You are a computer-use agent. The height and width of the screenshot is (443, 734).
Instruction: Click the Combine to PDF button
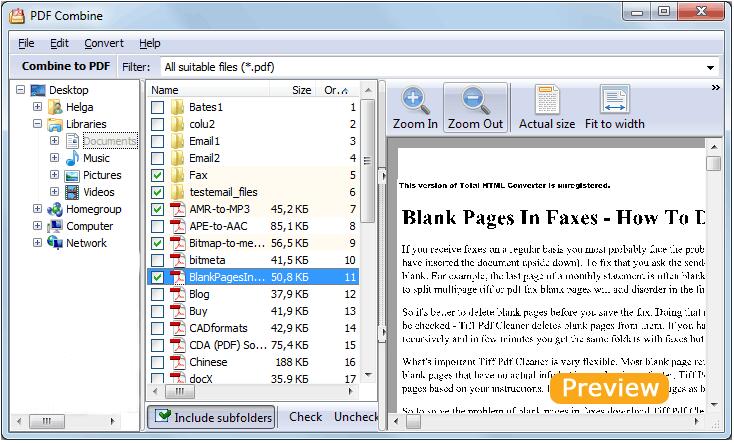point(66,66)
